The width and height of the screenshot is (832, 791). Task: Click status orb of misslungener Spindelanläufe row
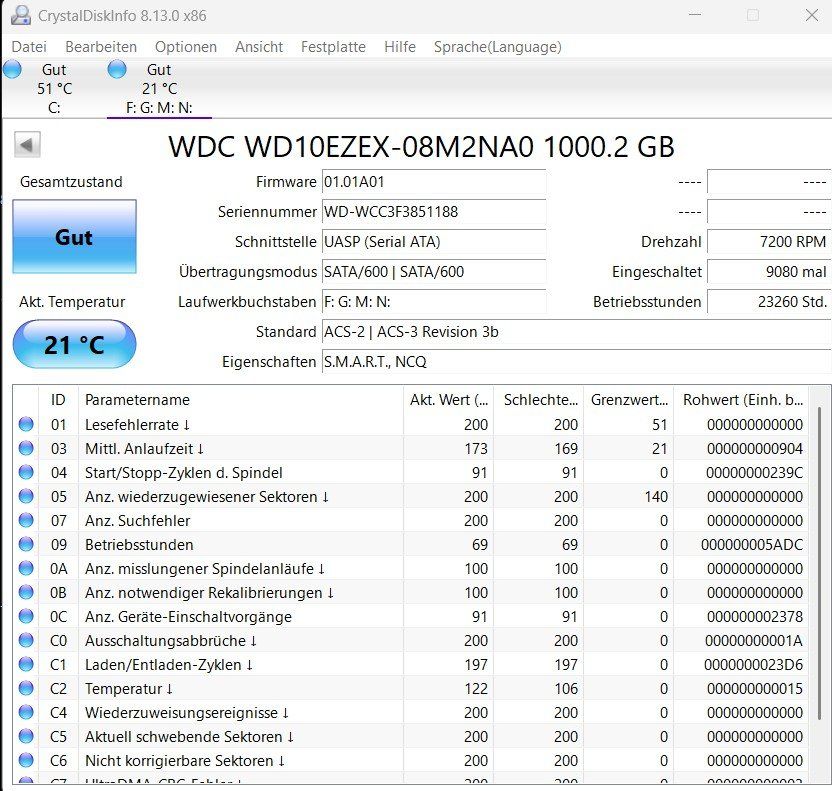click(x=26, y=568)
